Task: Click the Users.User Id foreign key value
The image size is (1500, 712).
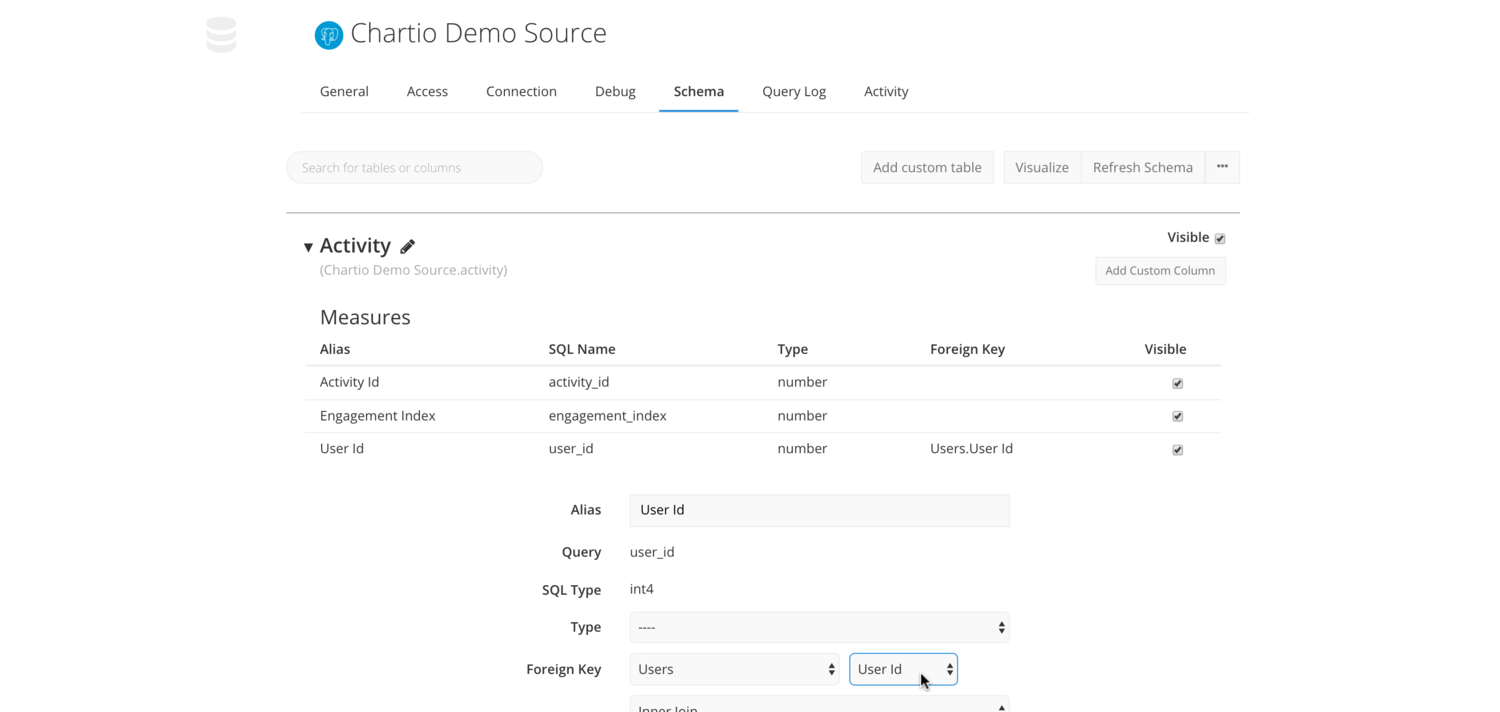Action: pyautogui.click(x=971, y=448)
